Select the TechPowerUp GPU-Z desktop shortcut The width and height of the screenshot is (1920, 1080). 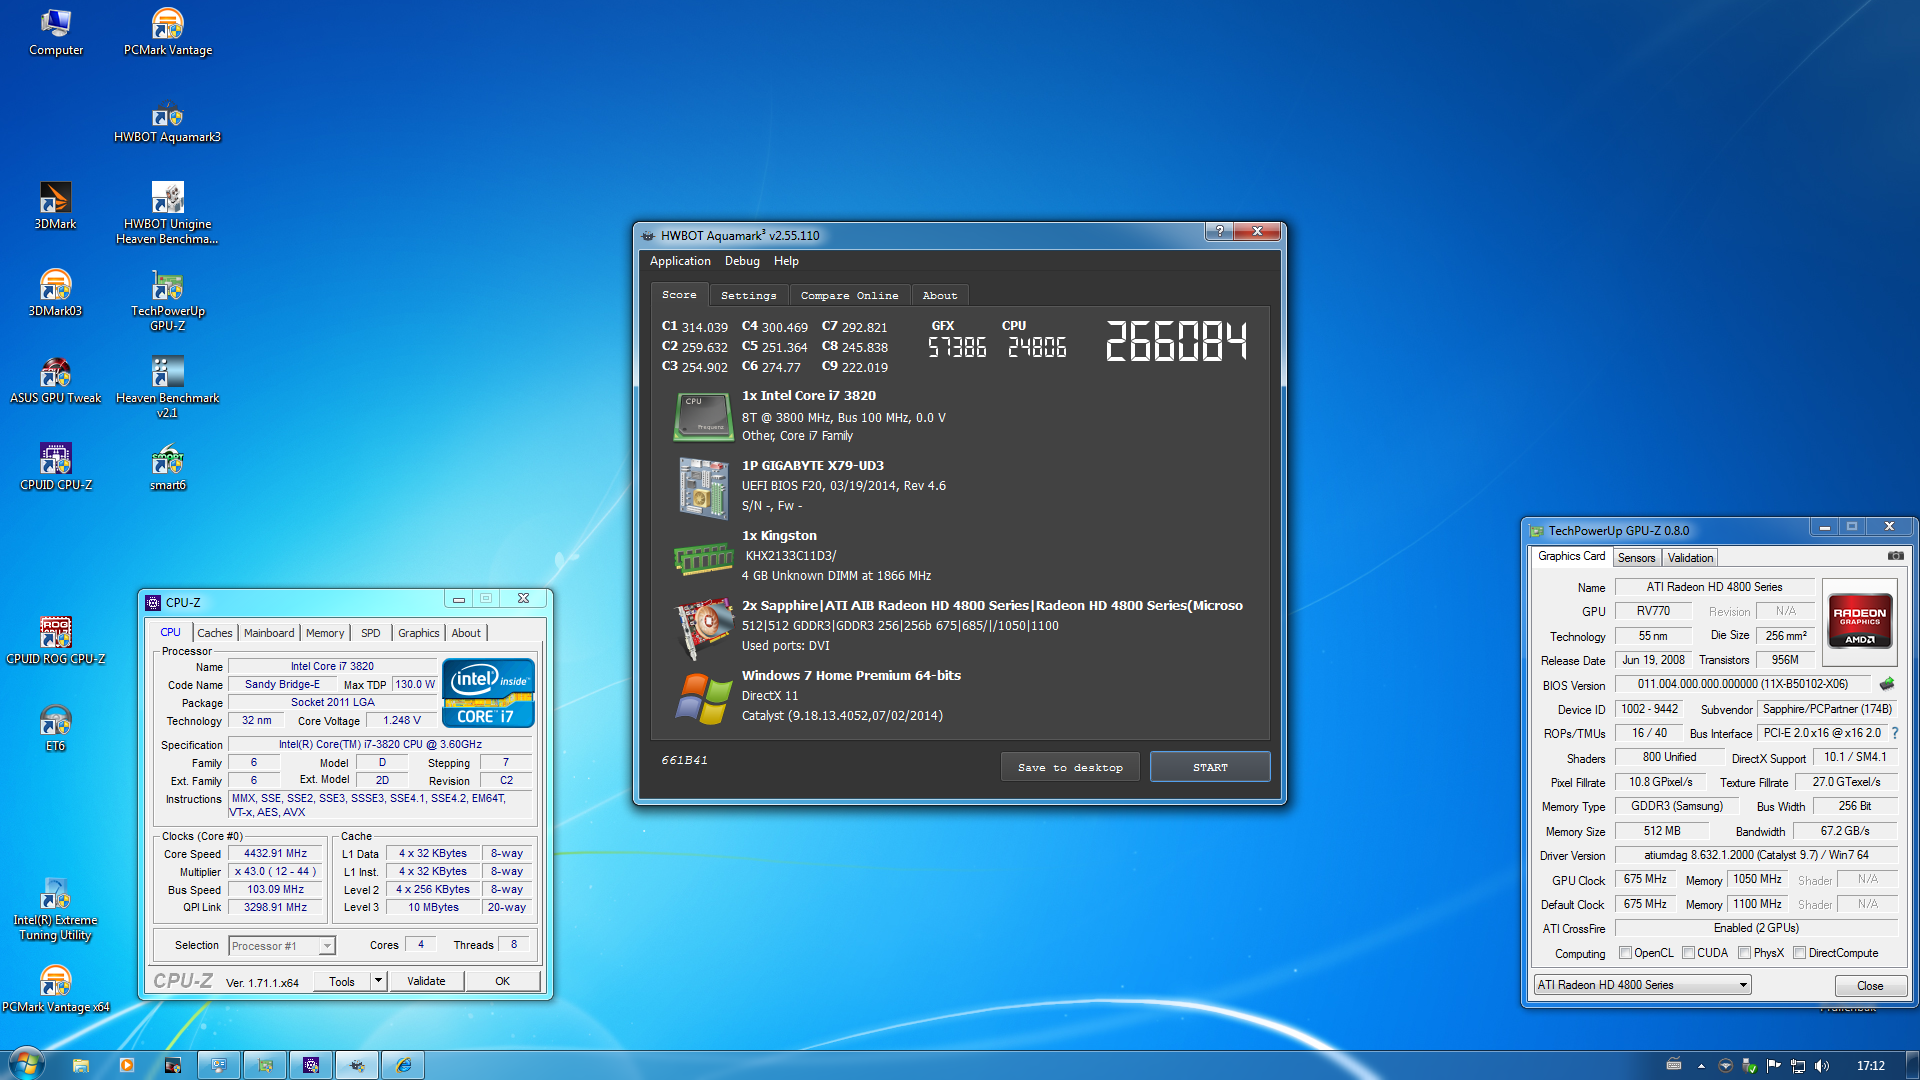(168, 300)
